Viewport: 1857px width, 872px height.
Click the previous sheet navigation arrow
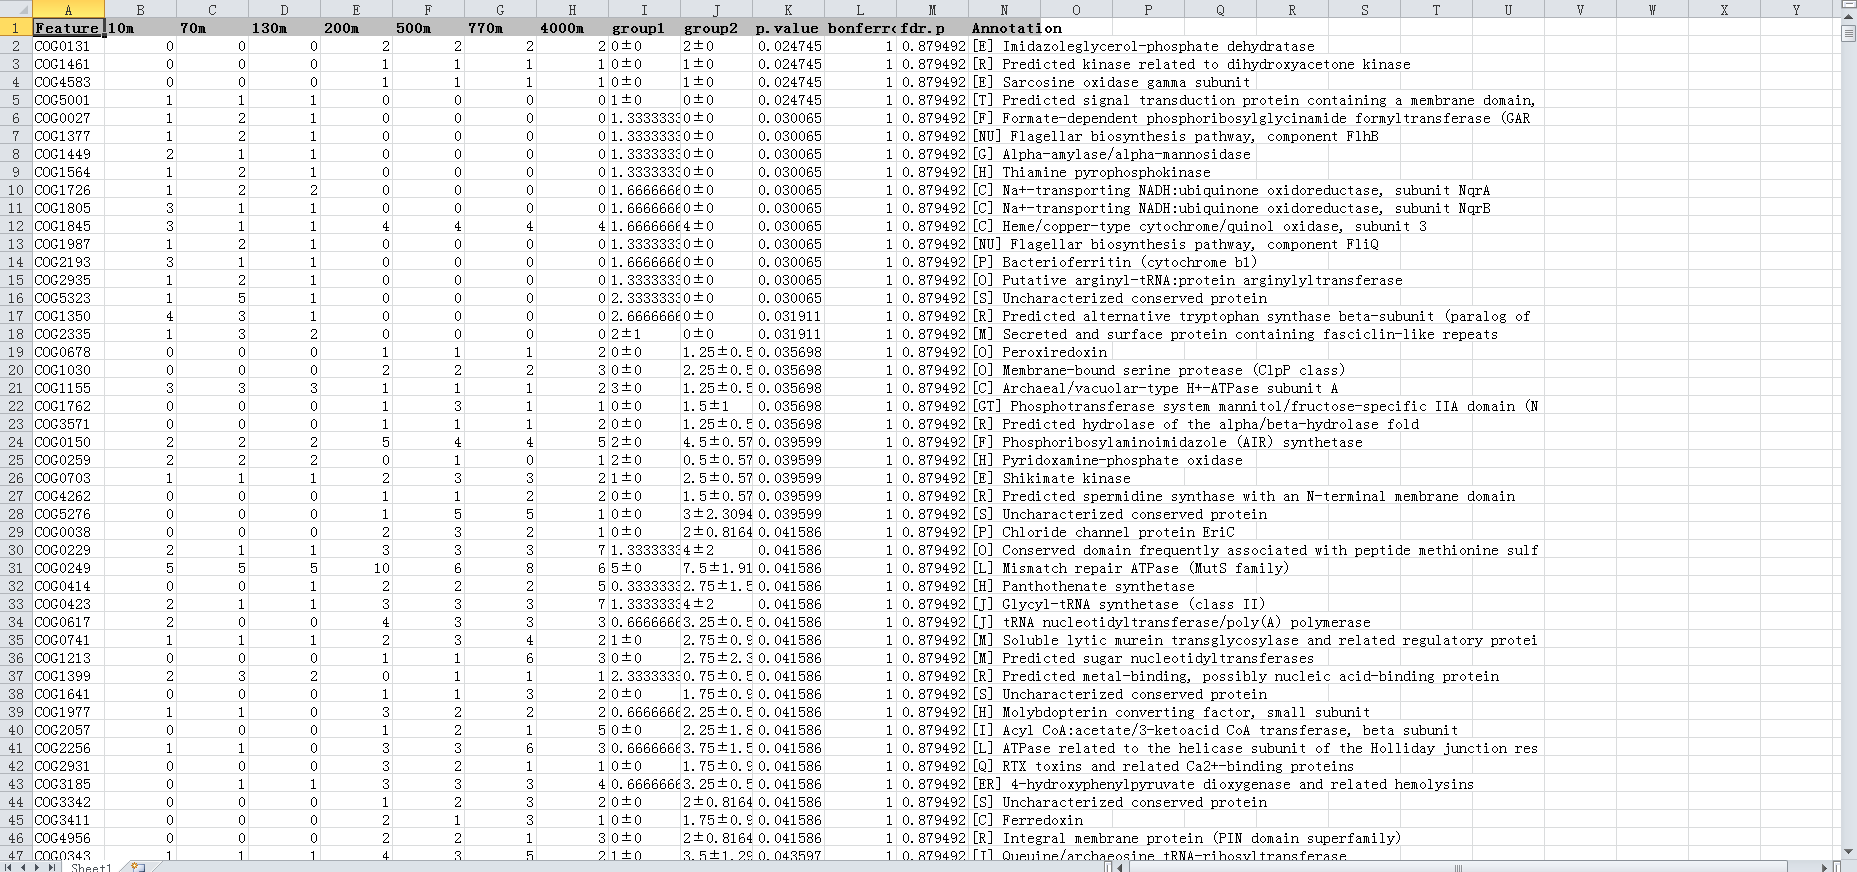click(23, 867)
